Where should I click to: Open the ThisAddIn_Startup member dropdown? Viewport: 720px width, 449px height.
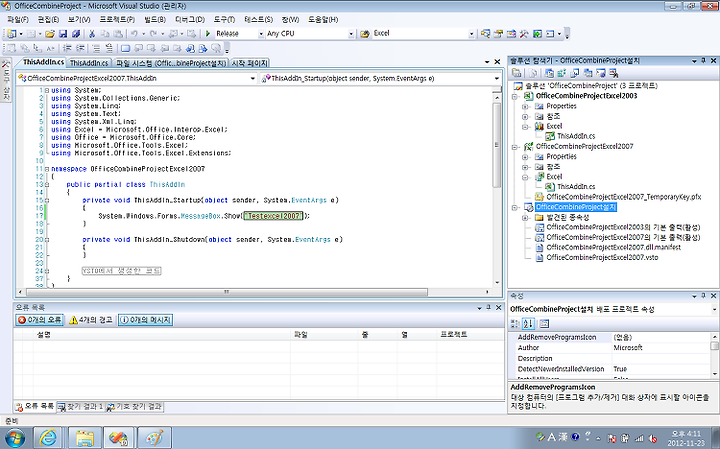496,79
